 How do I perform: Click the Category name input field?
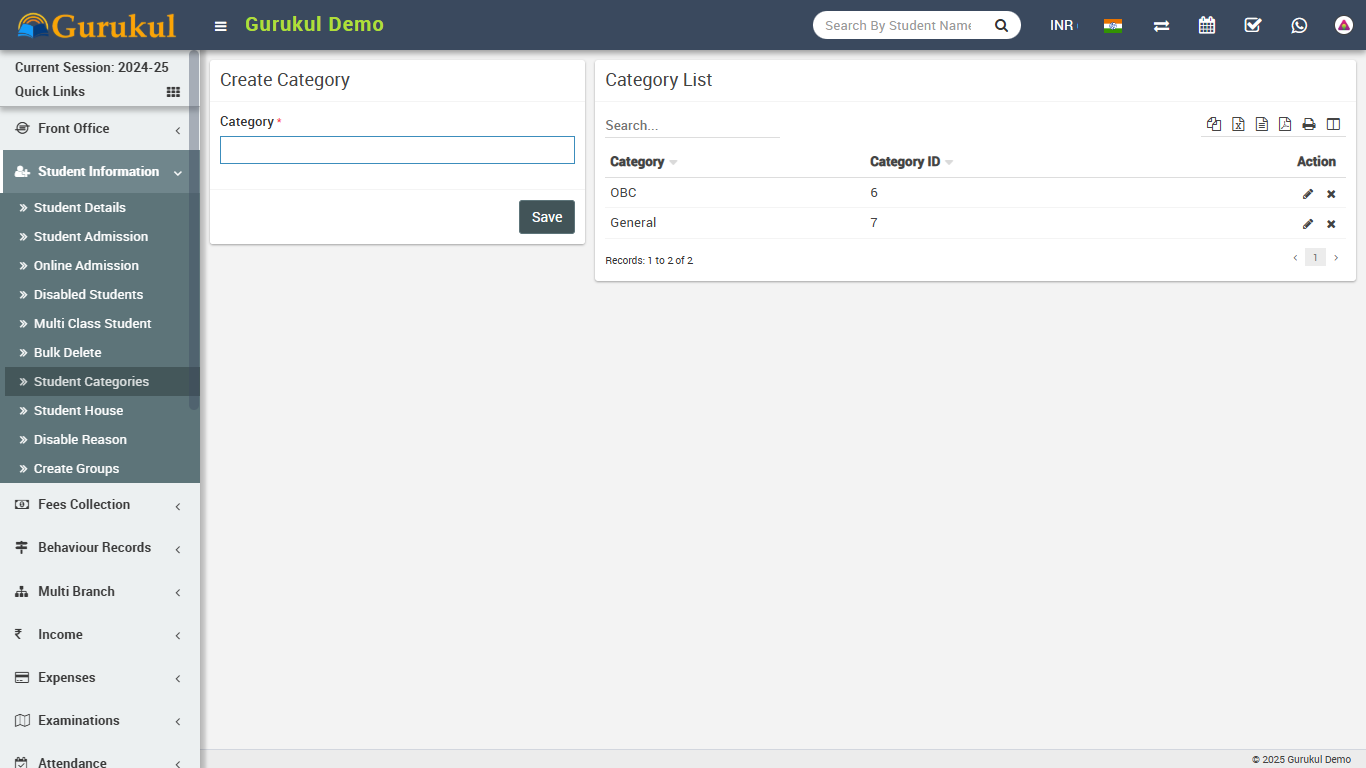tap(397, 150)
